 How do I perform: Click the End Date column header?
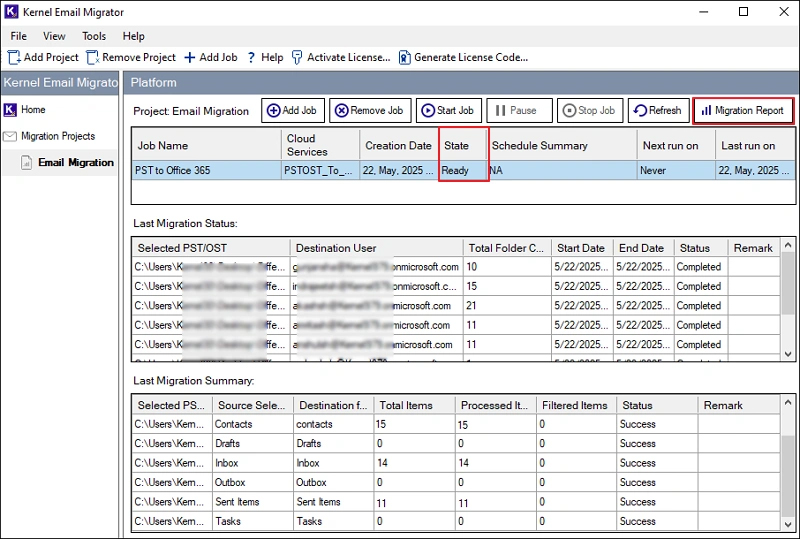click(643, 248)
